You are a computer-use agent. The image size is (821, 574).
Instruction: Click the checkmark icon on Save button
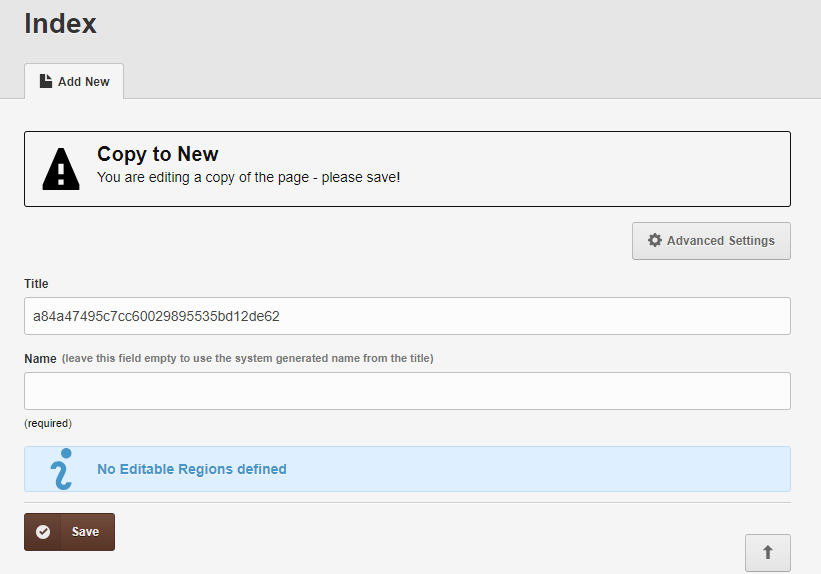point(43,532)
